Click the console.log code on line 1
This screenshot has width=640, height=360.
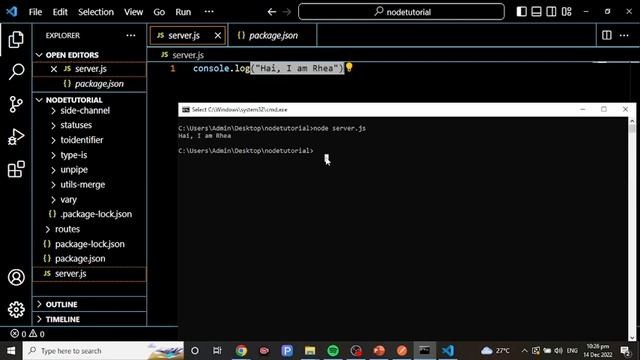pos(269,68)
